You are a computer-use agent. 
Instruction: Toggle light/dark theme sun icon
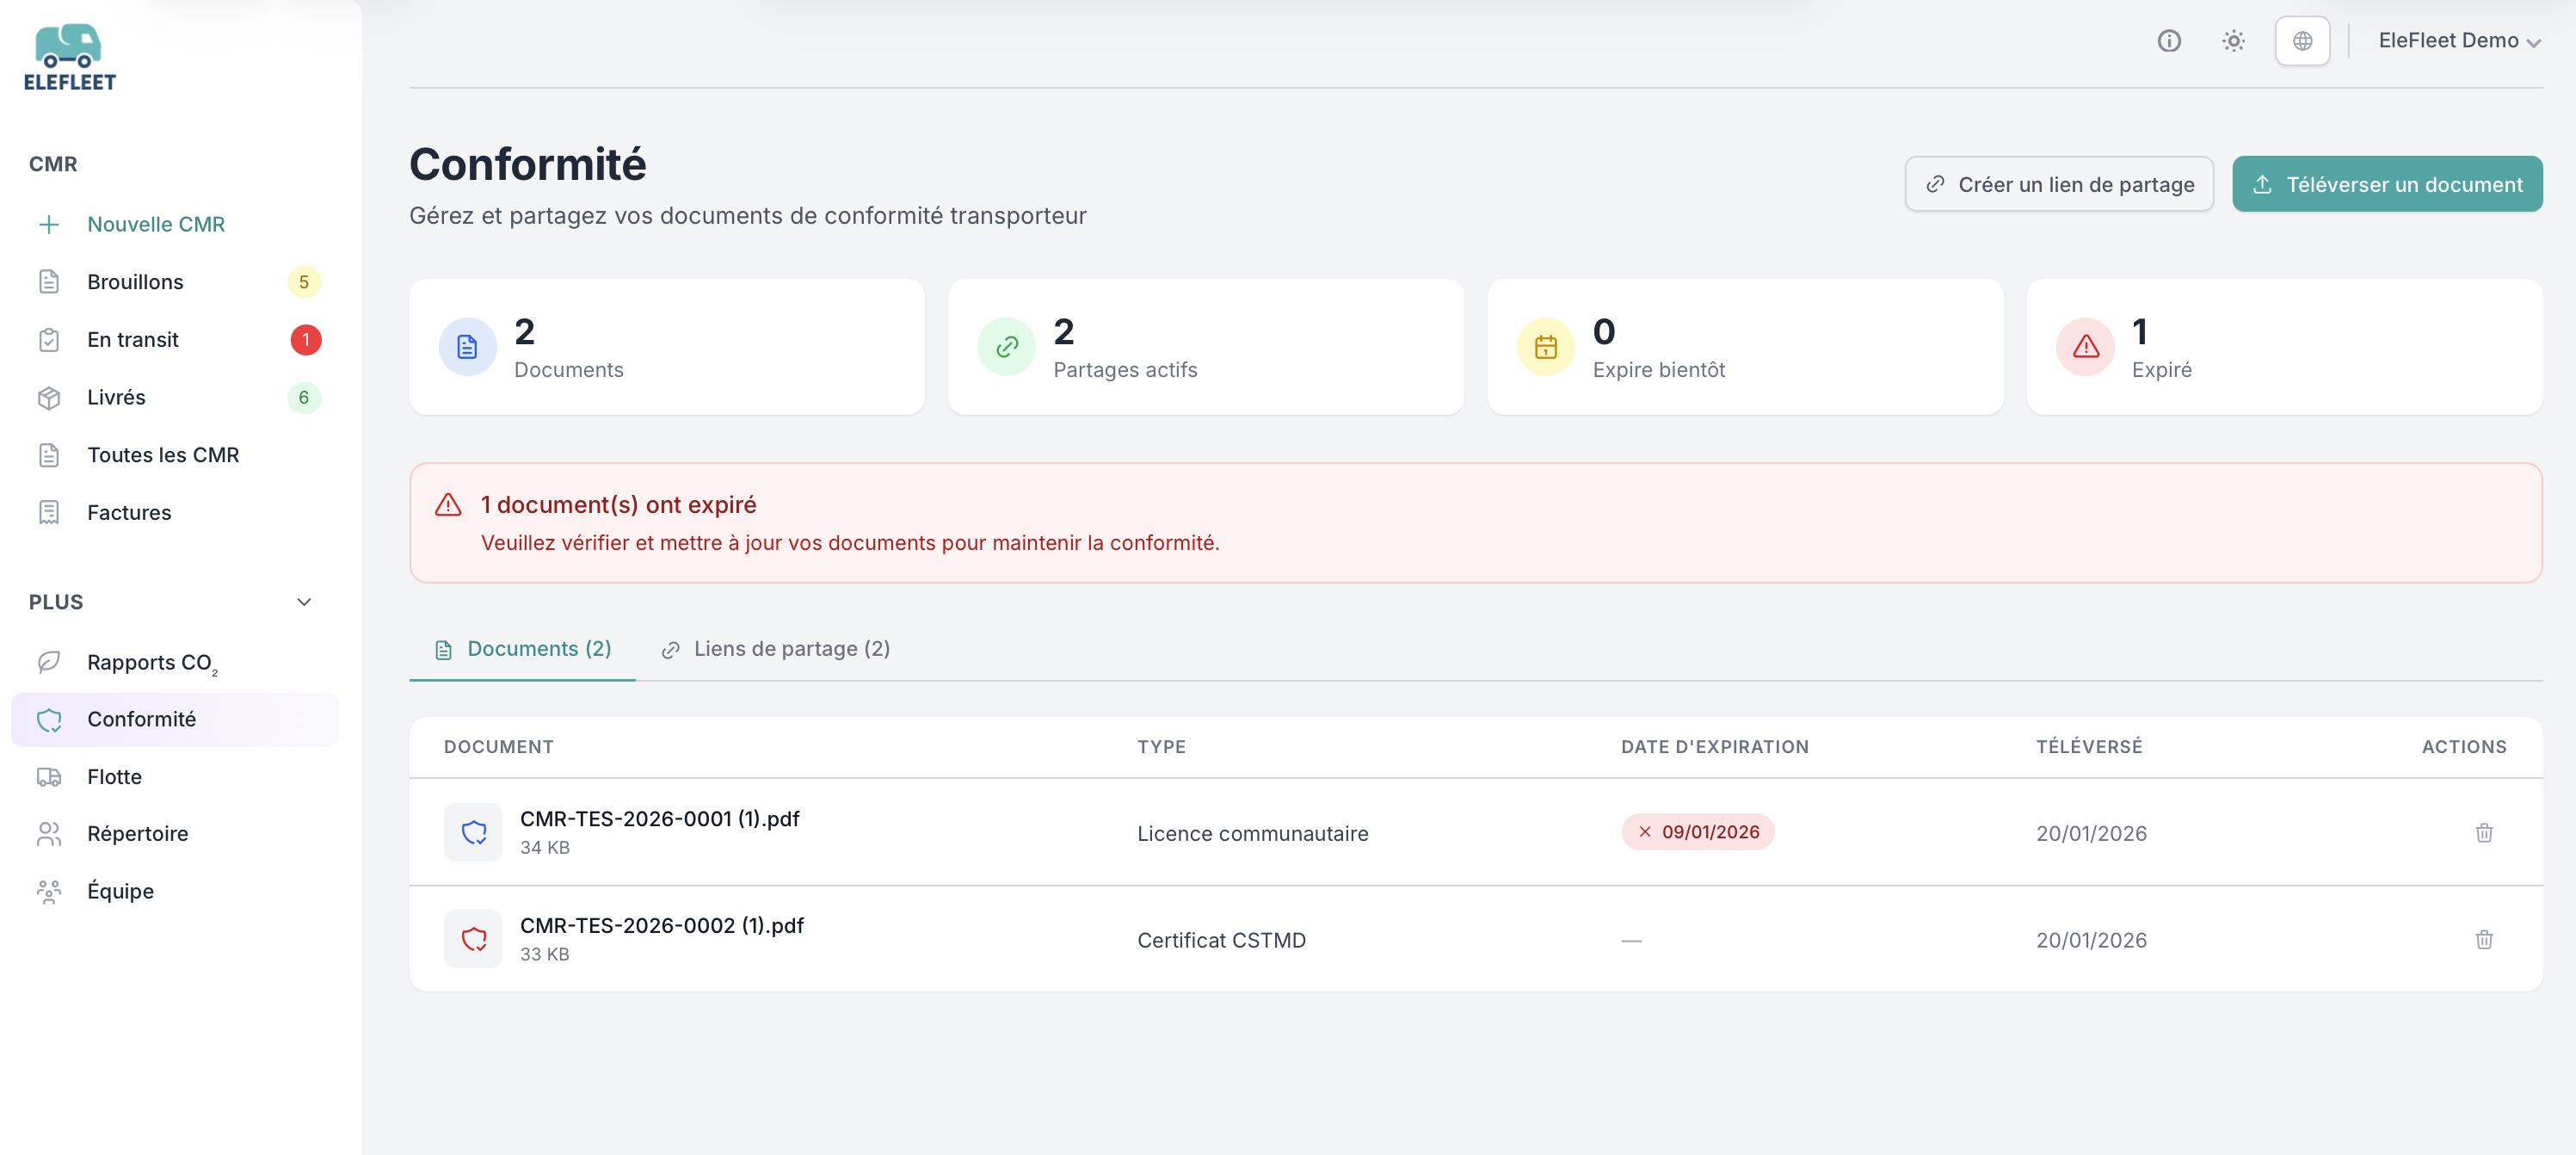2233,41
